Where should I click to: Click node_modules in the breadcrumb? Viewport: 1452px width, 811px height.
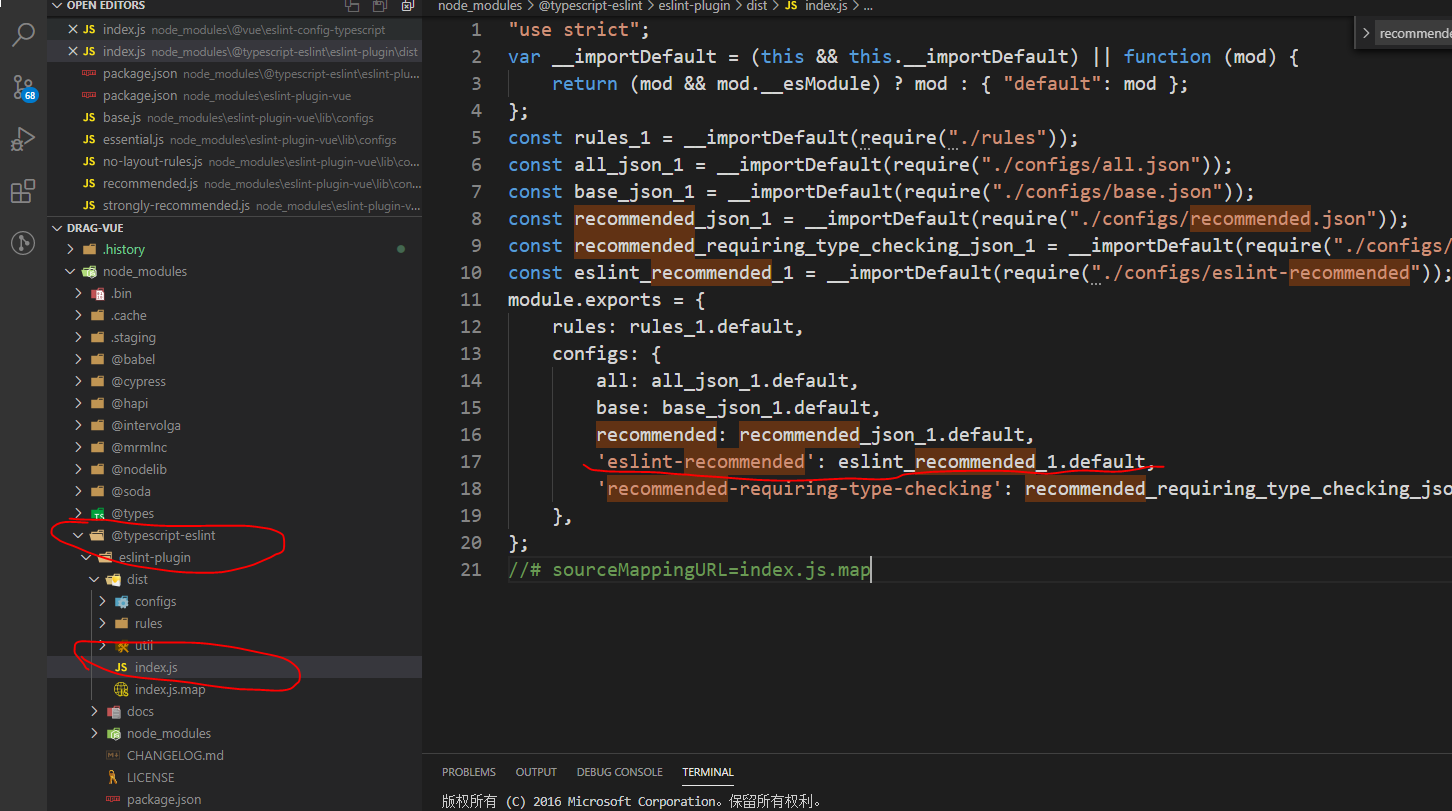coord(480,6)
